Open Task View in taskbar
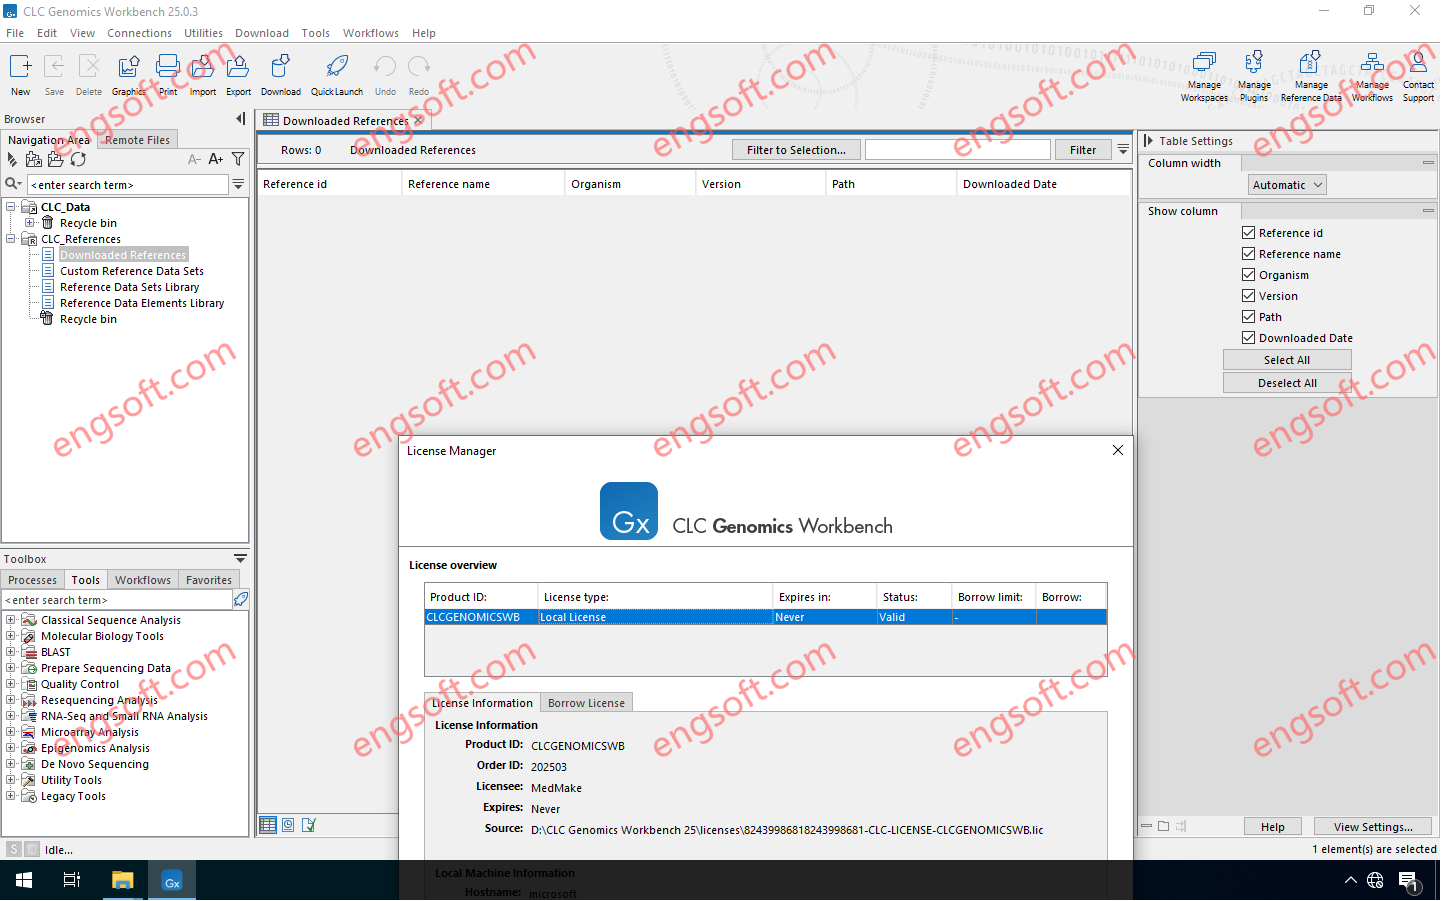Screen dimensions: 1441x901 pos(72,881)
